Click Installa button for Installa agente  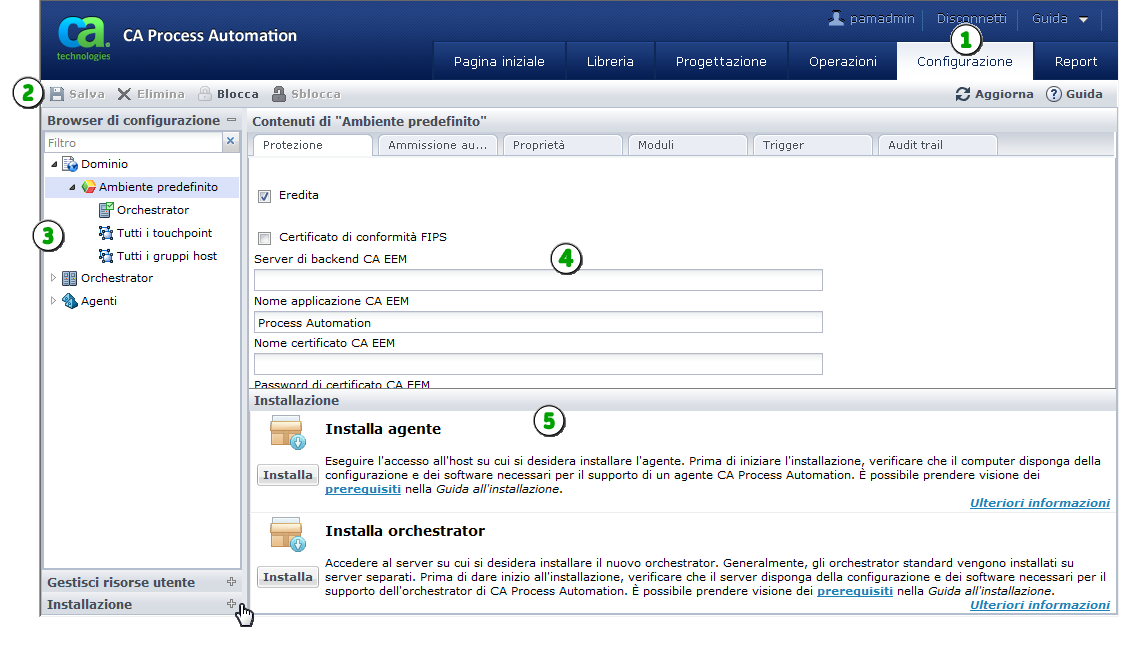point(288,475)
